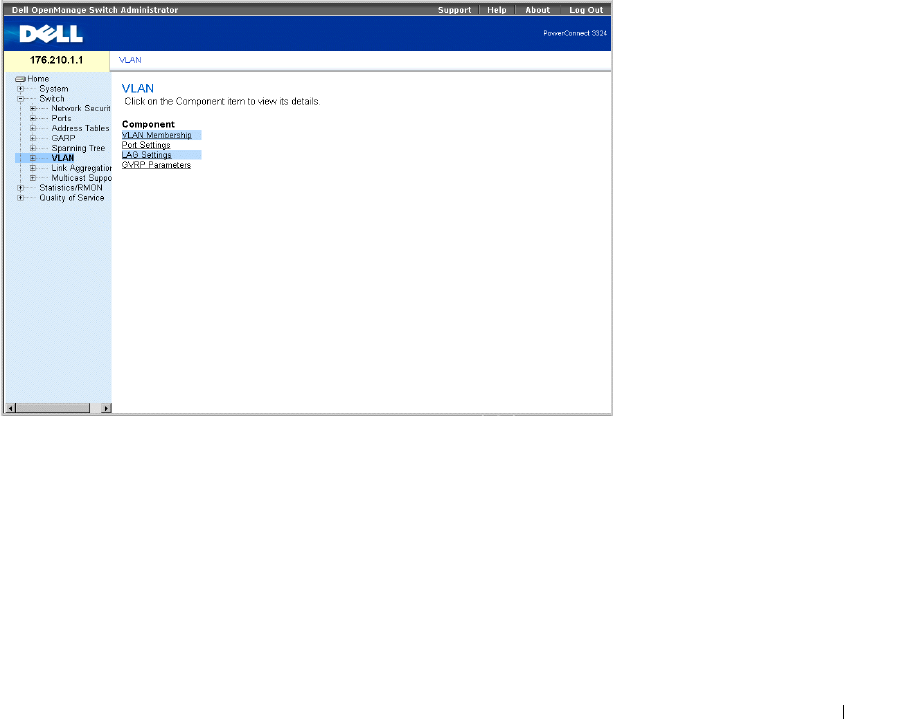This screenshot has height=719, width=901.
Task: Click the Component column header
Action: coord(148,124)
